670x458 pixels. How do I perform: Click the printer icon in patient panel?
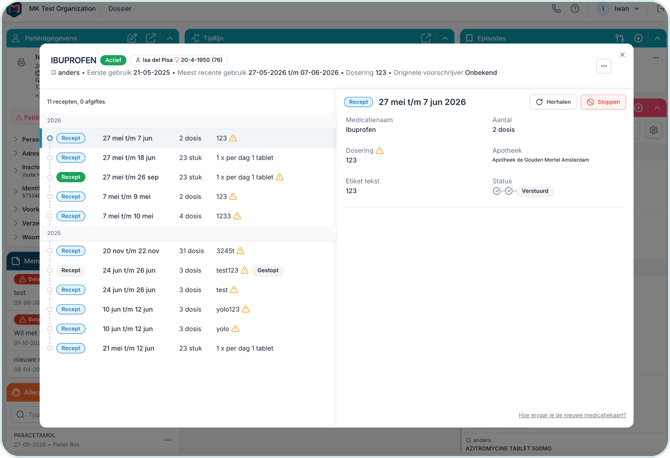(21, 63)
